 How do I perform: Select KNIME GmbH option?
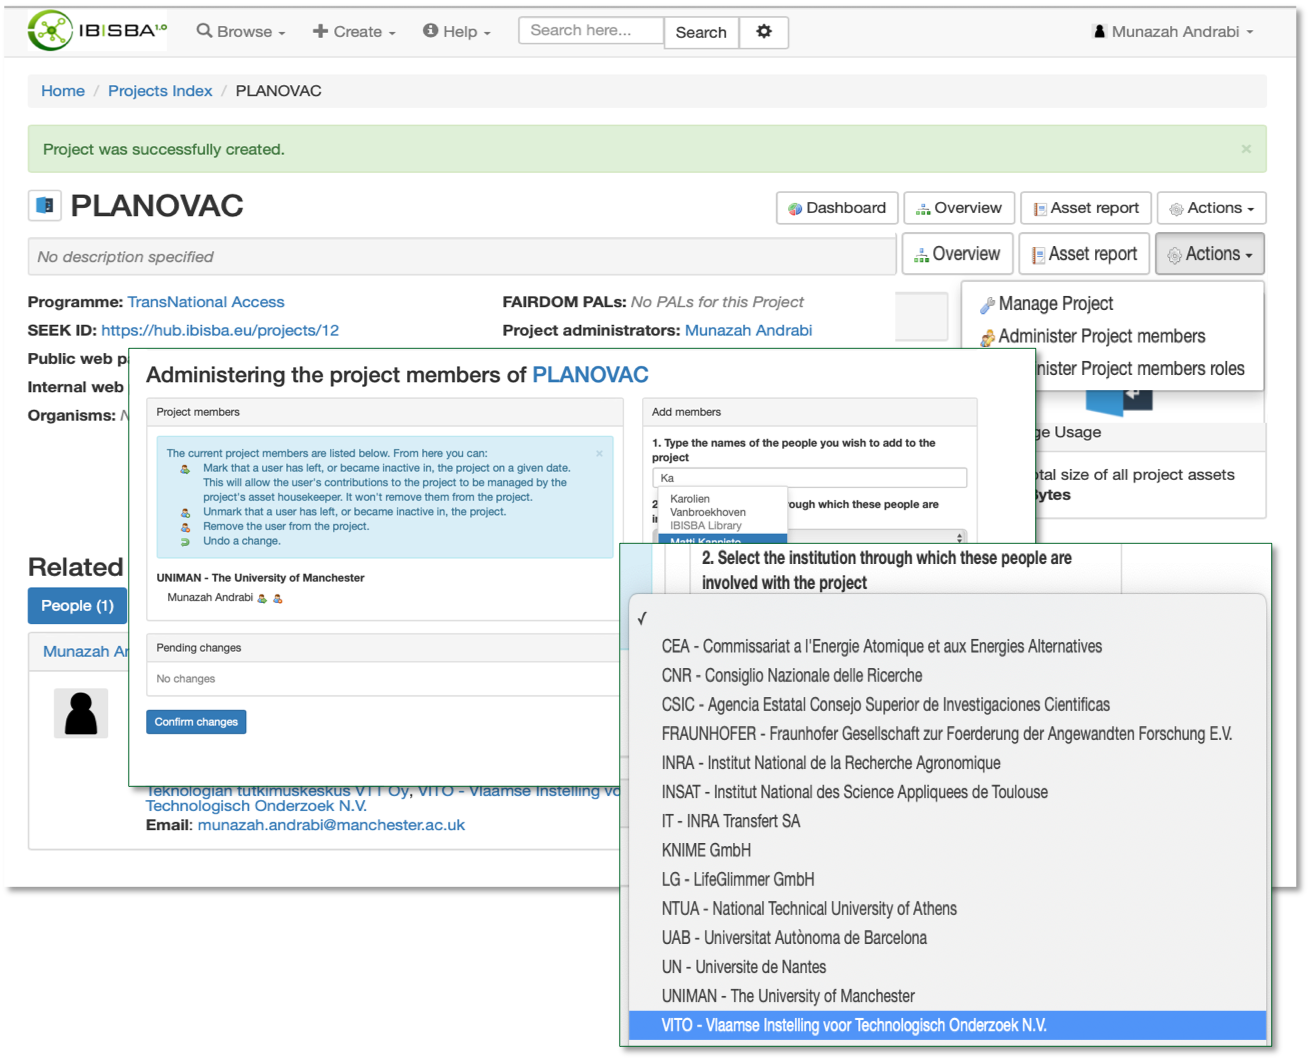coord(947,850)
